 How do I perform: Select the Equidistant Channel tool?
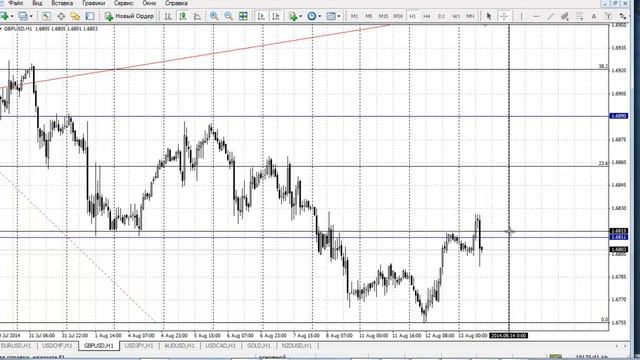[x=565, y=16]
